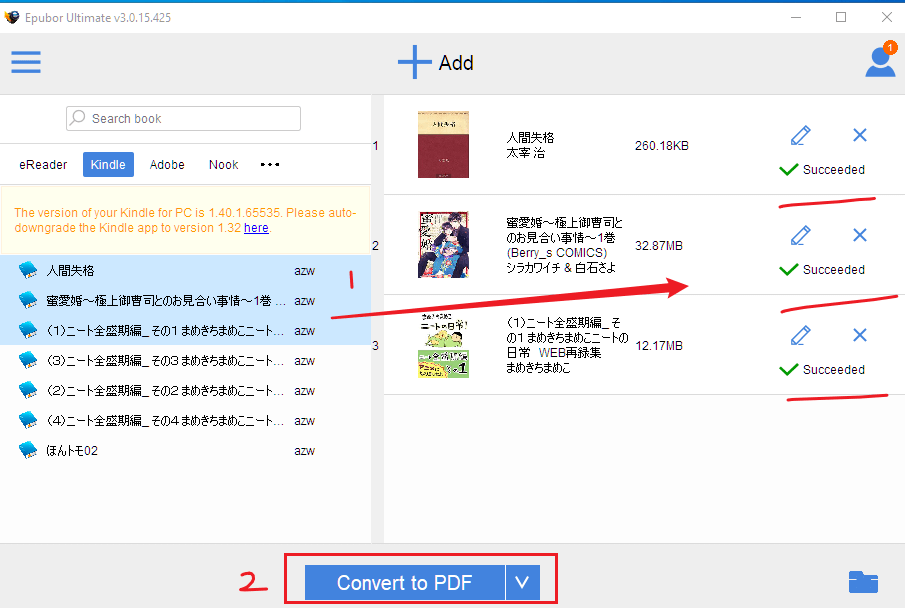Switch to the eReader tab
The image size is (905, 608).
[43, 165]
